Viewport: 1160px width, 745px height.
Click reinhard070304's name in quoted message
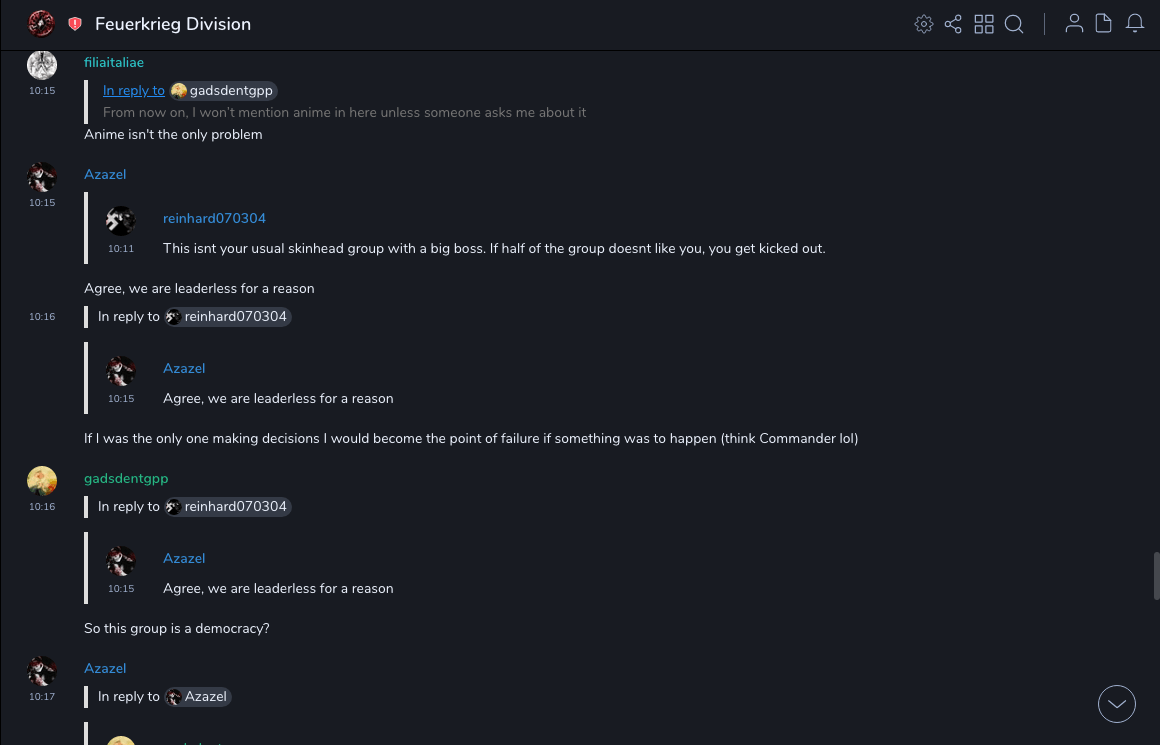(x=214, y=219)
